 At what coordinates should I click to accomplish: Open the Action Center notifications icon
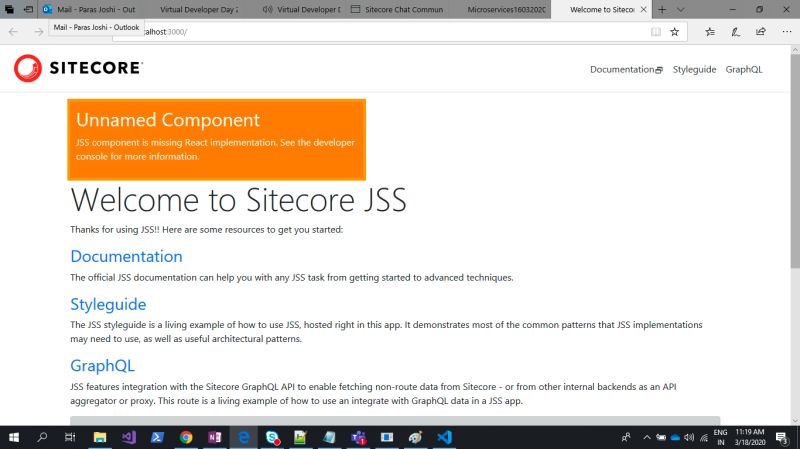click(x=782, y=437)
